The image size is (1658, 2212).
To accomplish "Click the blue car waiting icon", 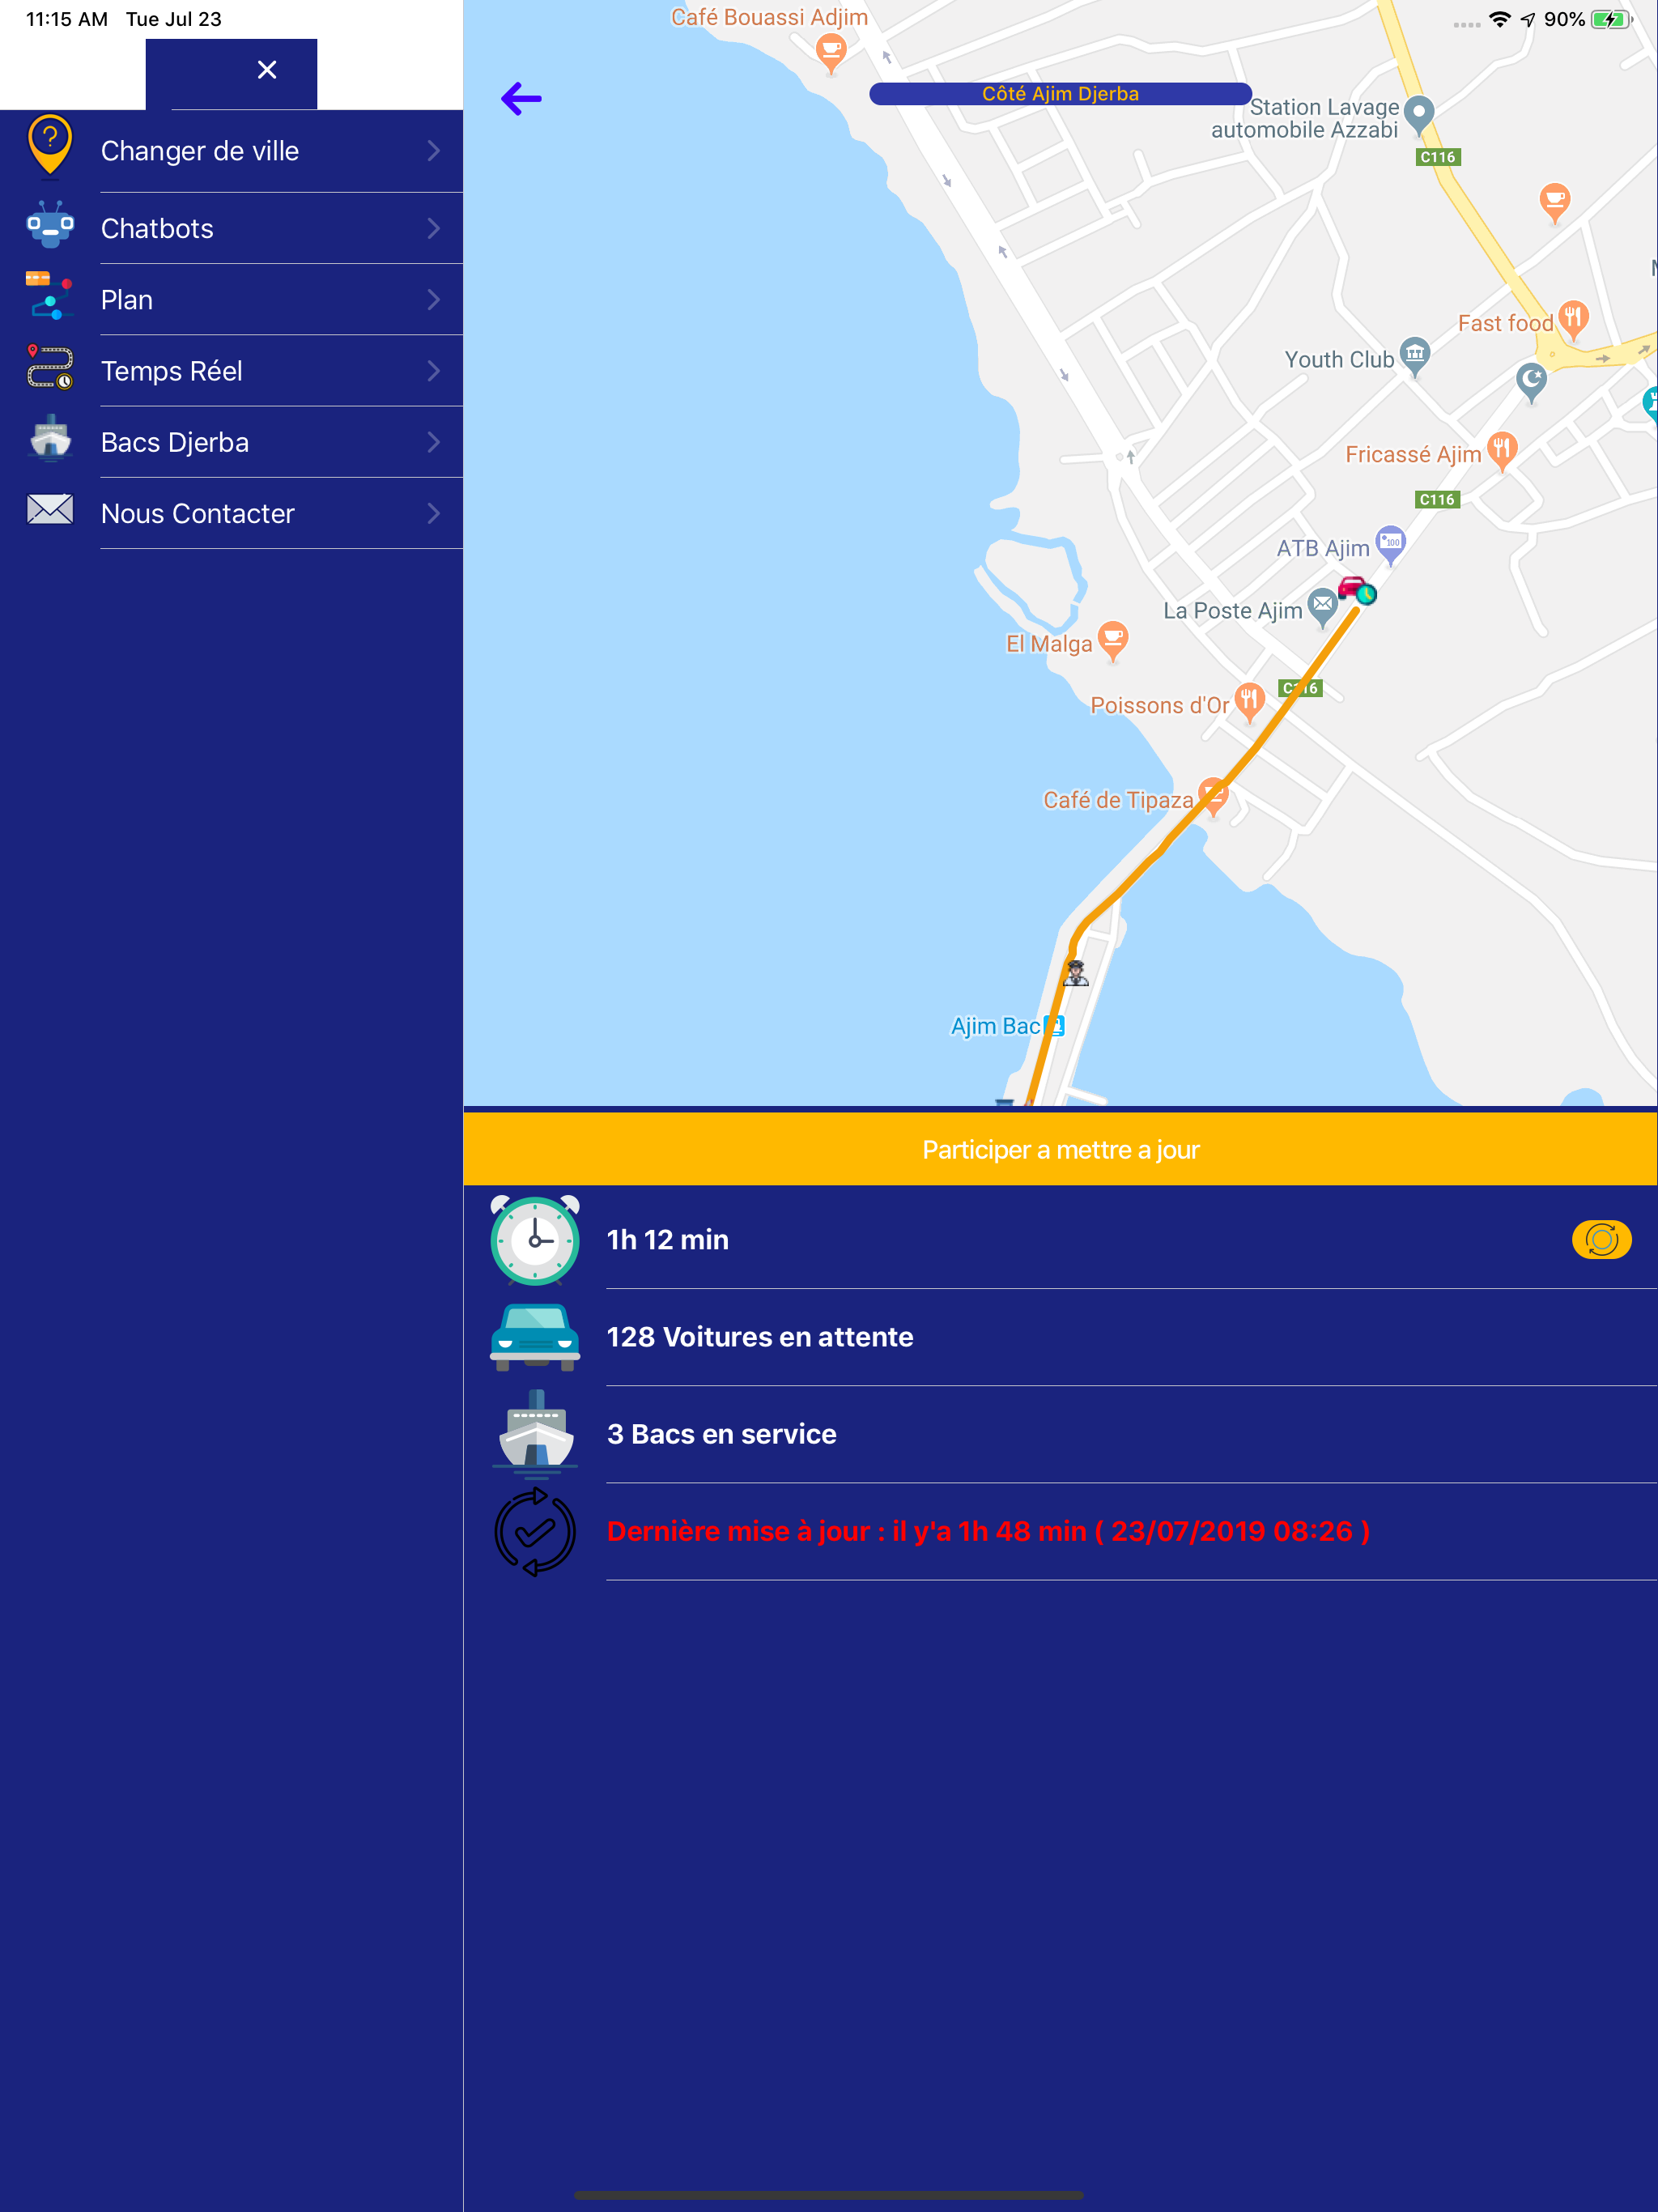I will click(x=535, y=1337).
